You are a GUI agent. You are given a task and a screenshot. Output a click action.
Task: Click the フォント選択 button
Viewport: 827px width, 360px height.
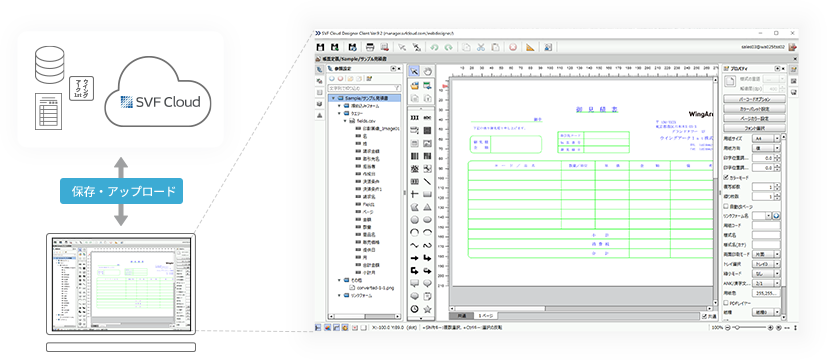pyautogui.click(x=754, y=128)
